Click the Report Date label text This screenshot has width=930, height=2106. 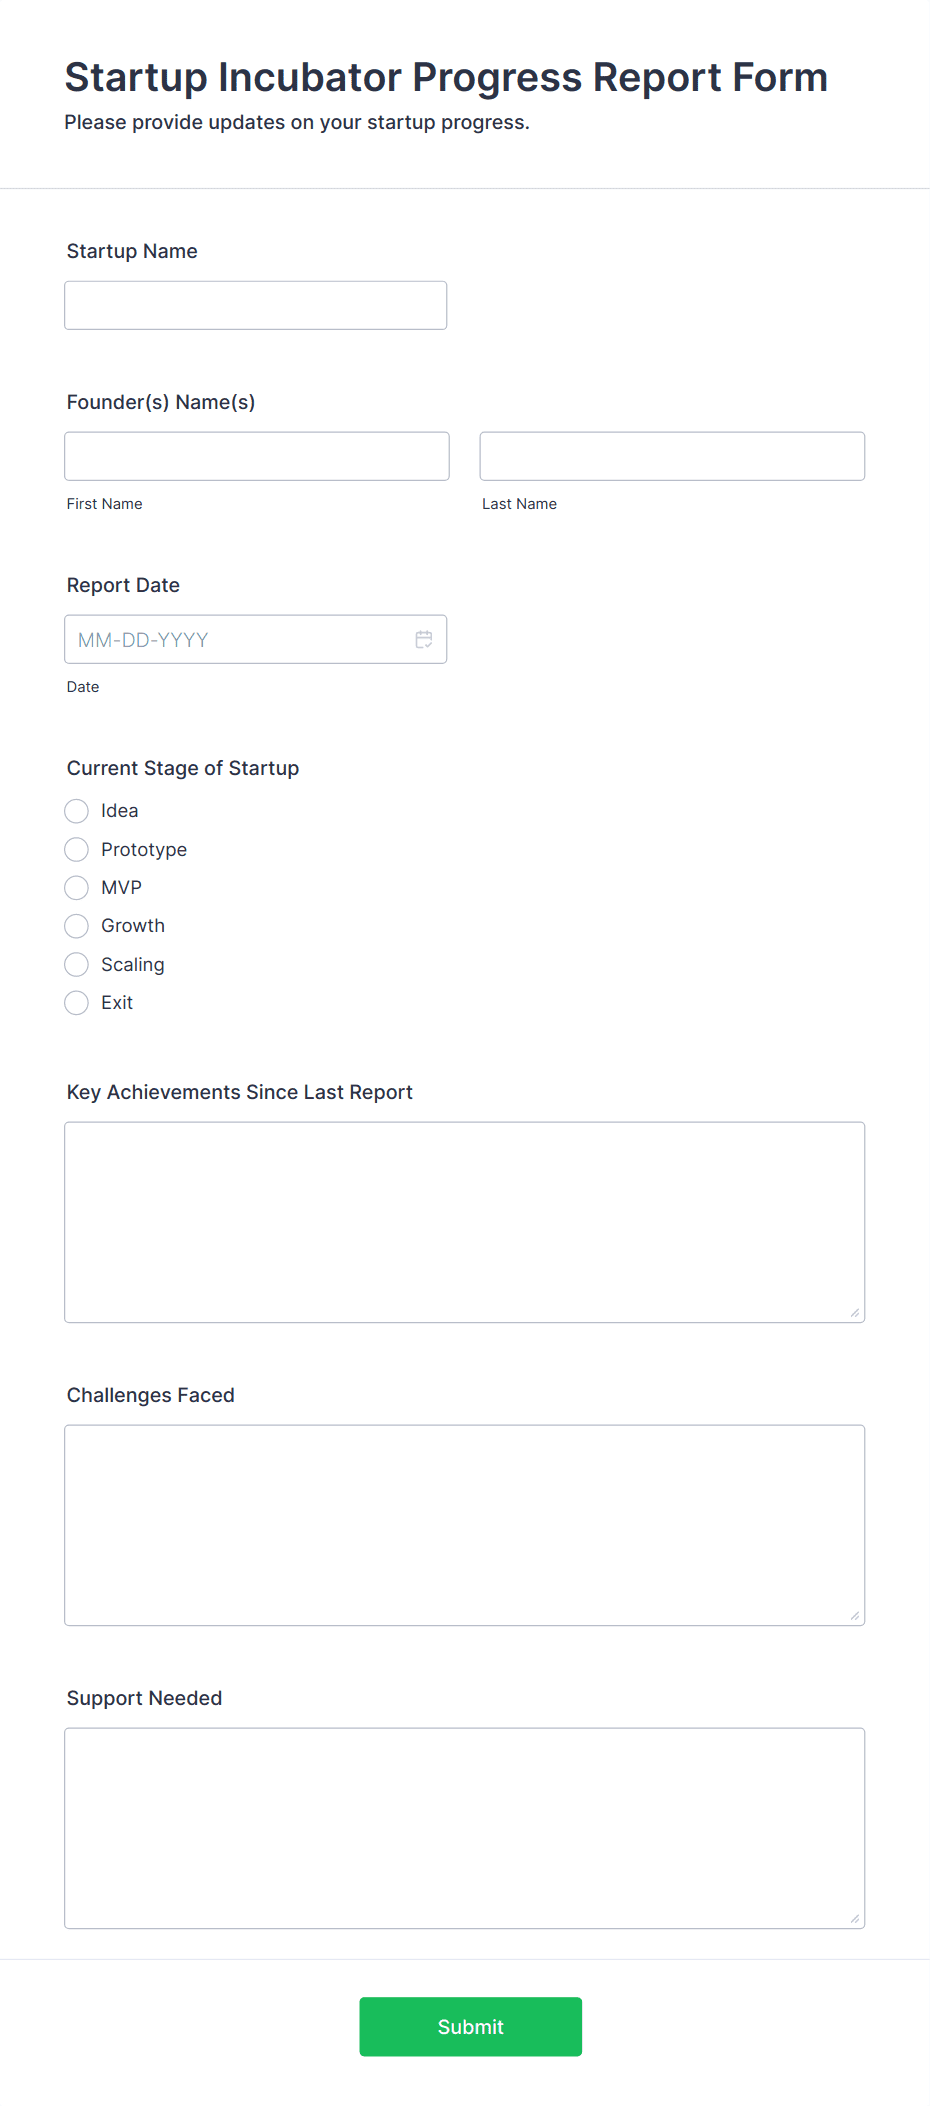(123, 585)
